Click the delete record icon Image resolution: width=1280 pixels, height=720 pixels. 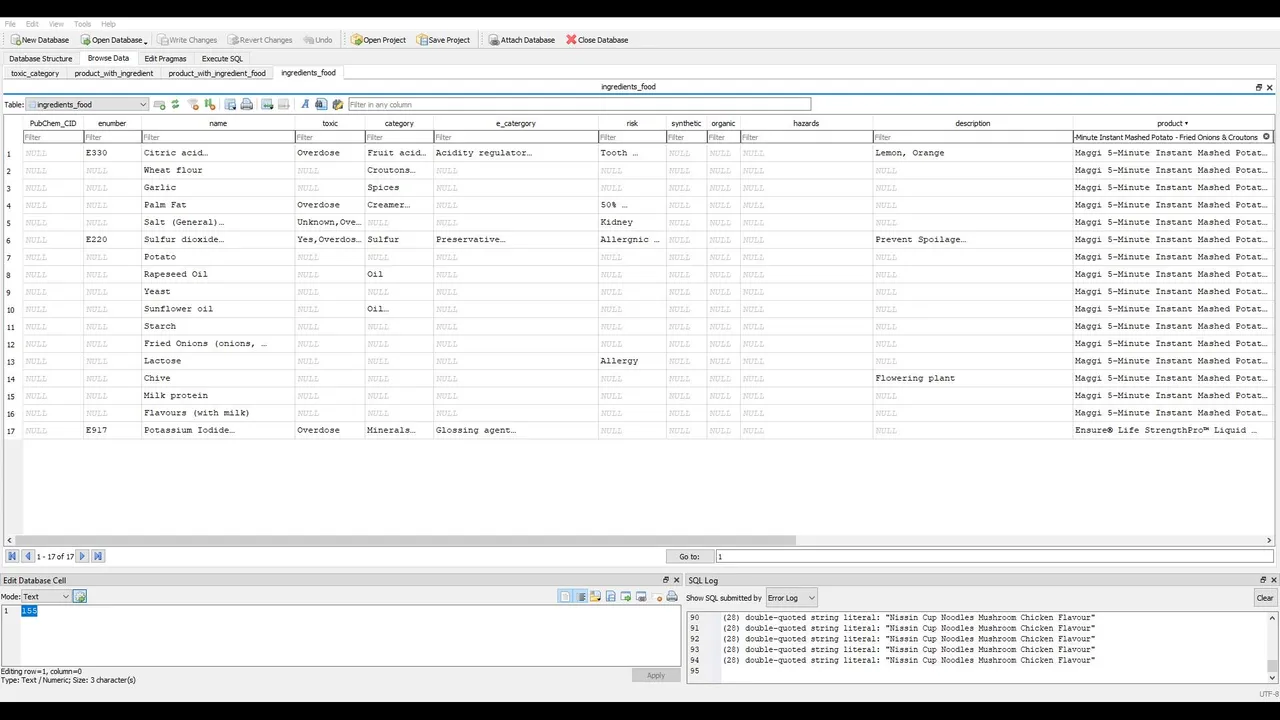[x=284, y=104]
